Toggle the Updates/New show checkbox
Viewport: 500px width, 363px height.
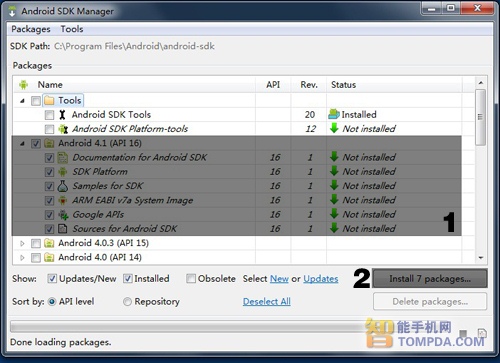[52, 278]
